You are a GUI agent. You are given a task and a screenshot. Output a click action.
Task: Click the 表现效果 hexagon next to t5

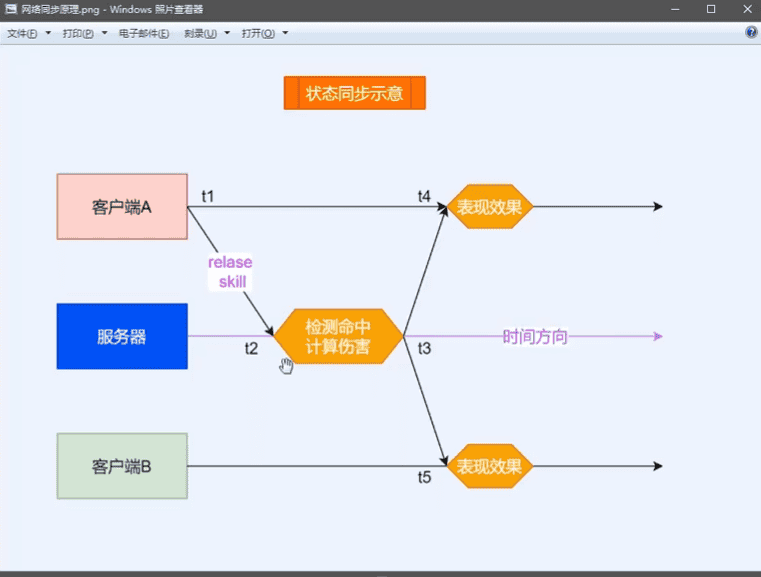489,466
